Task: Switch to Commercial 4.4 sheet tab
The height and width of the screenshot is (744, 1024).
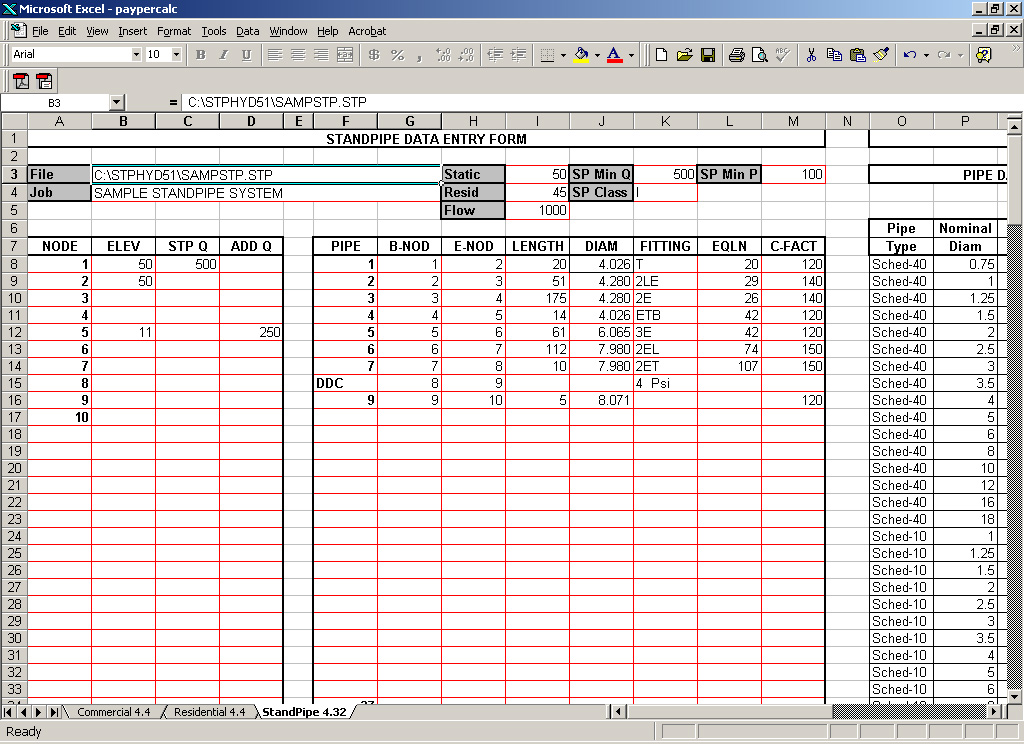Action: [x=114, y=711]
